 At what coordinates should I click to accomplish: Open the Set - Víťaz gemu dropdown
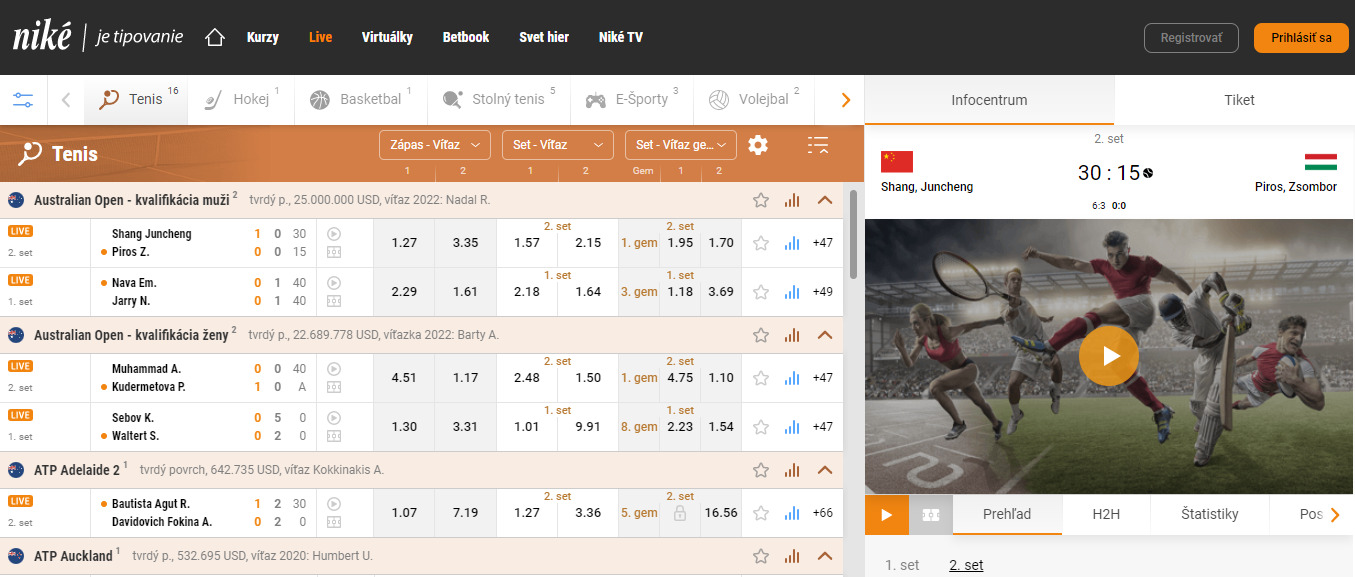(681, 145)
